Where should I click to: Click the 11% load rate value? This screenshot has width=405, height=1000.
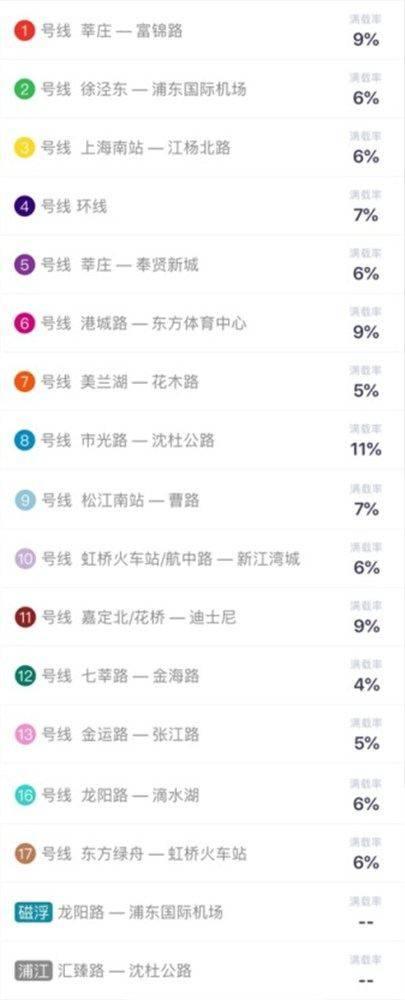[366, 450]
